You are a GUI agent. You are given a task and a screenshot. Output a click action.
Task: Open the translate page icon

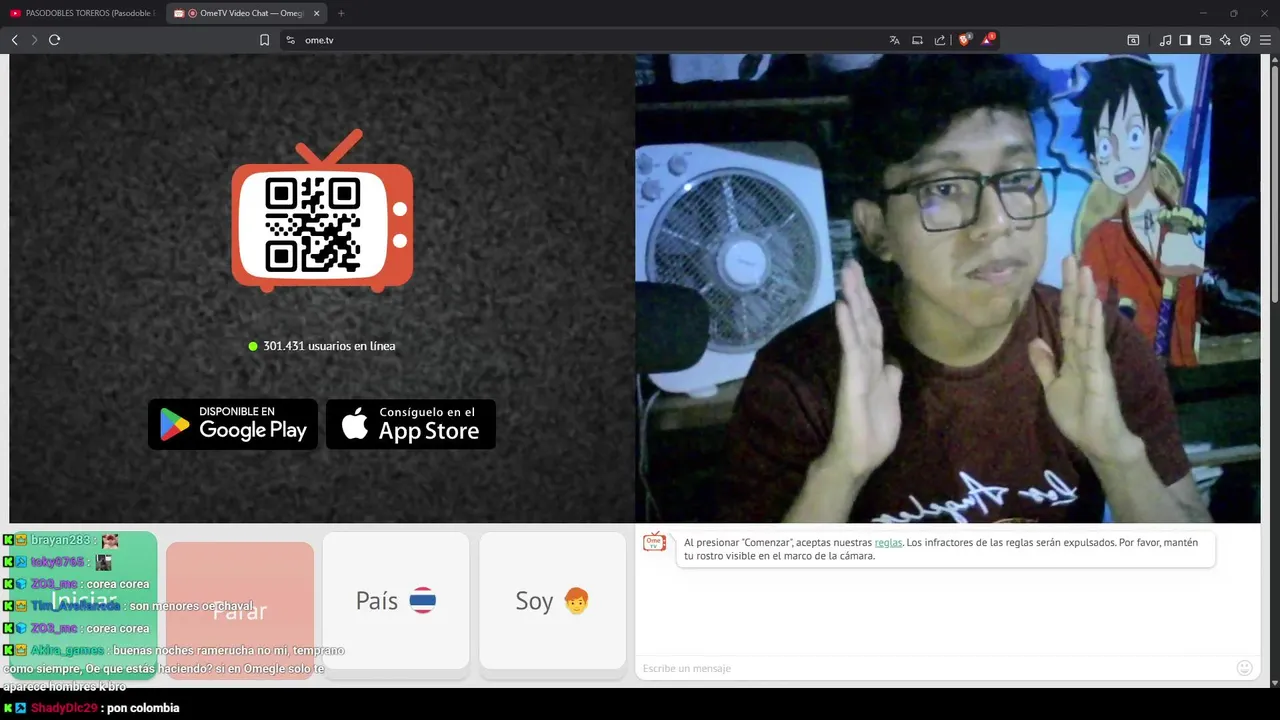[894, 40]
